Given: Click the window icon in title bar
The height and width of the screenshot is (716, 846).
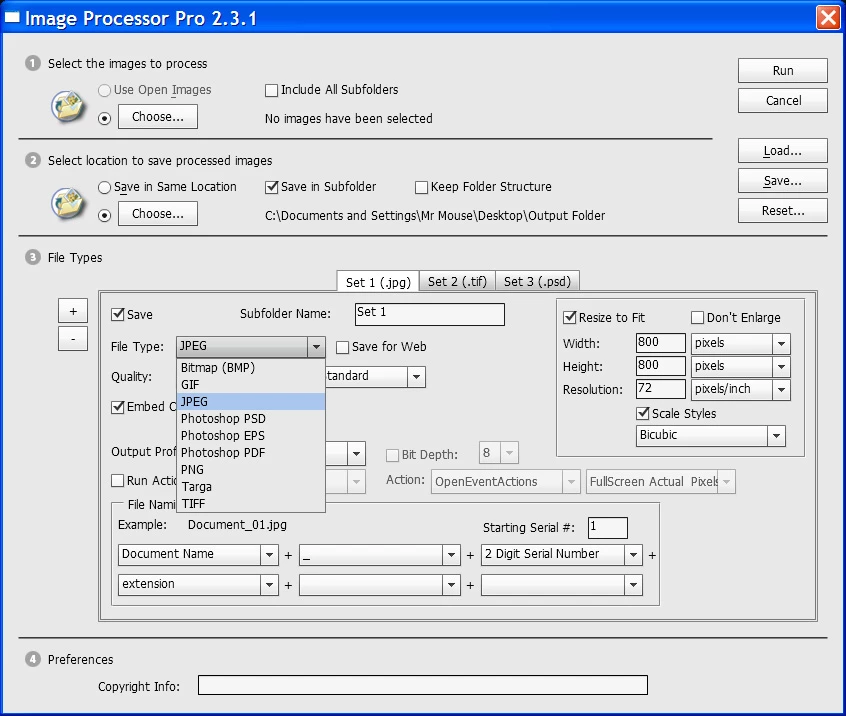Looking at the screenshot, I should coord(12,18).
